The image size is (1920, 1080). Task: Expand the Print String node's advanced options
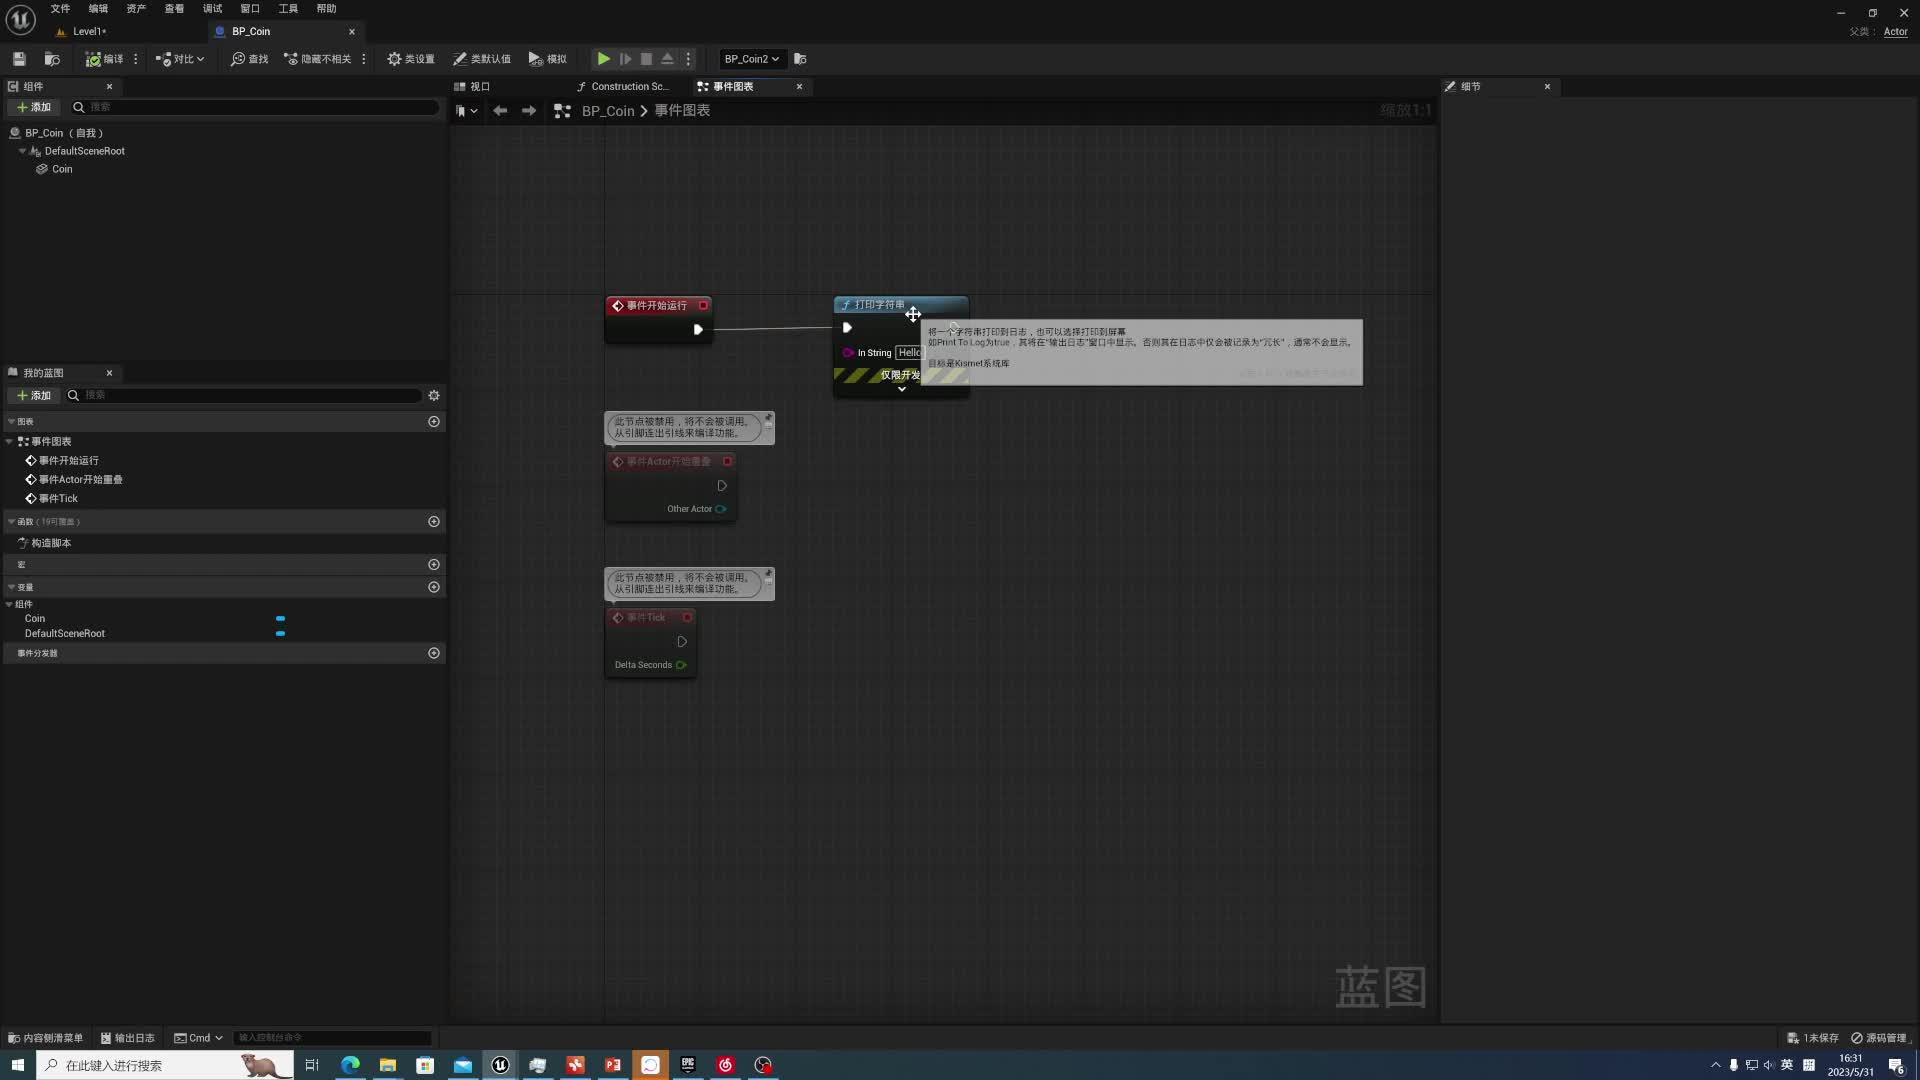(x=901, y=389)
